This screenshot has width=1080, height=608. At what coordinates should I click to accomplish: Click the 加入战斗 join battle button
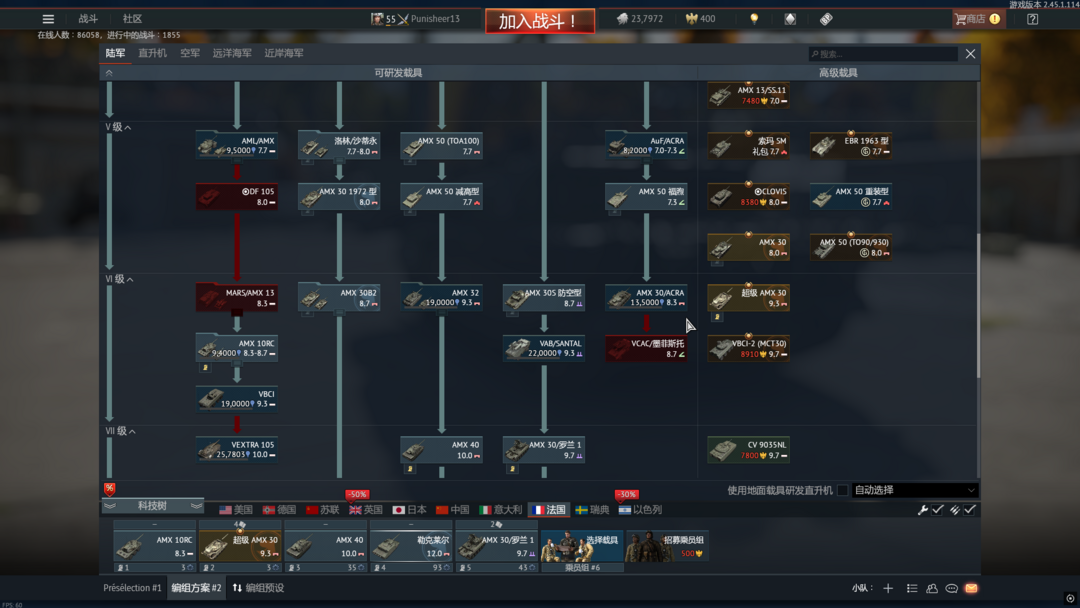click(x=540, y=21)
